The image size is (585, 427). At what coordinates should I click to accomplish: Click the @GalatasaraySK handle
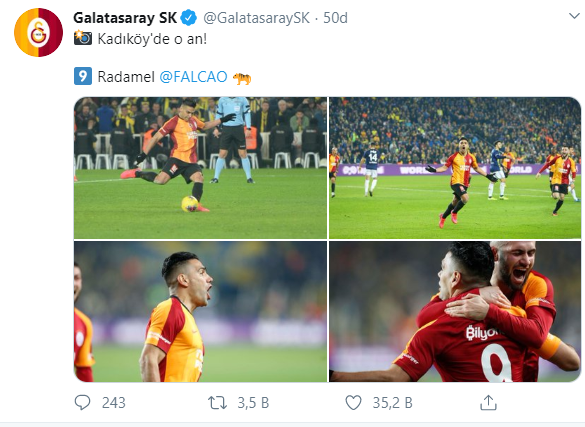[x=256, y=18]
